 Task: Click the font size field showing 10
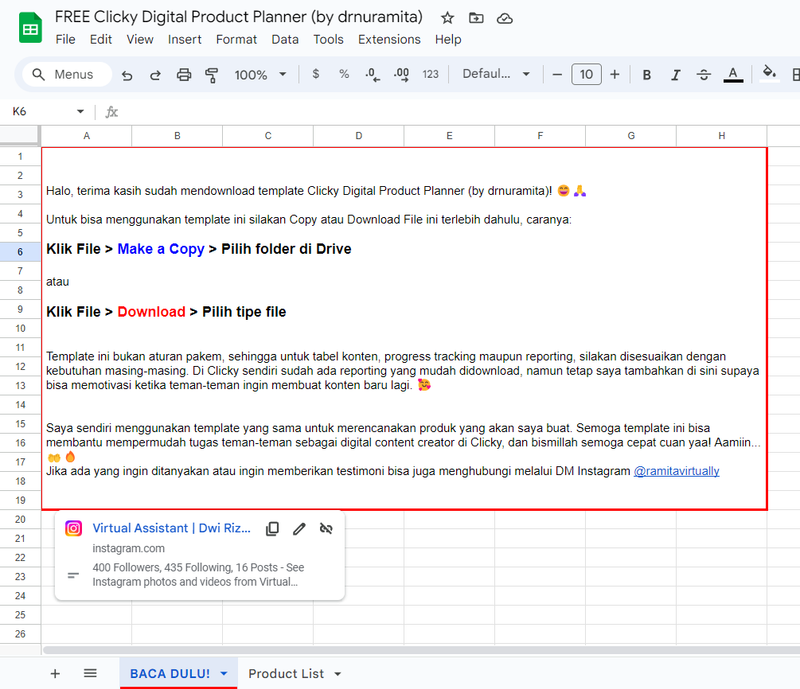(586, 75)
